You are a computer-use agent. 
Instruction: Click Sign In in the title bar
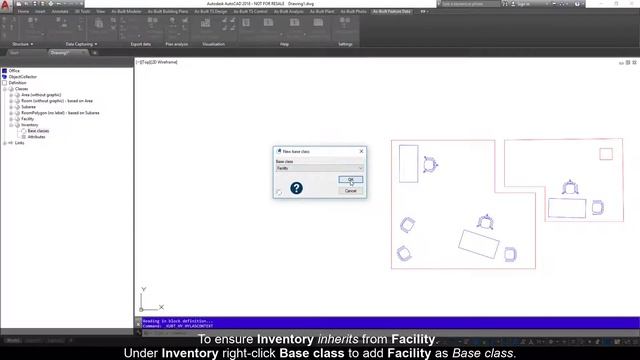(522, 4)
